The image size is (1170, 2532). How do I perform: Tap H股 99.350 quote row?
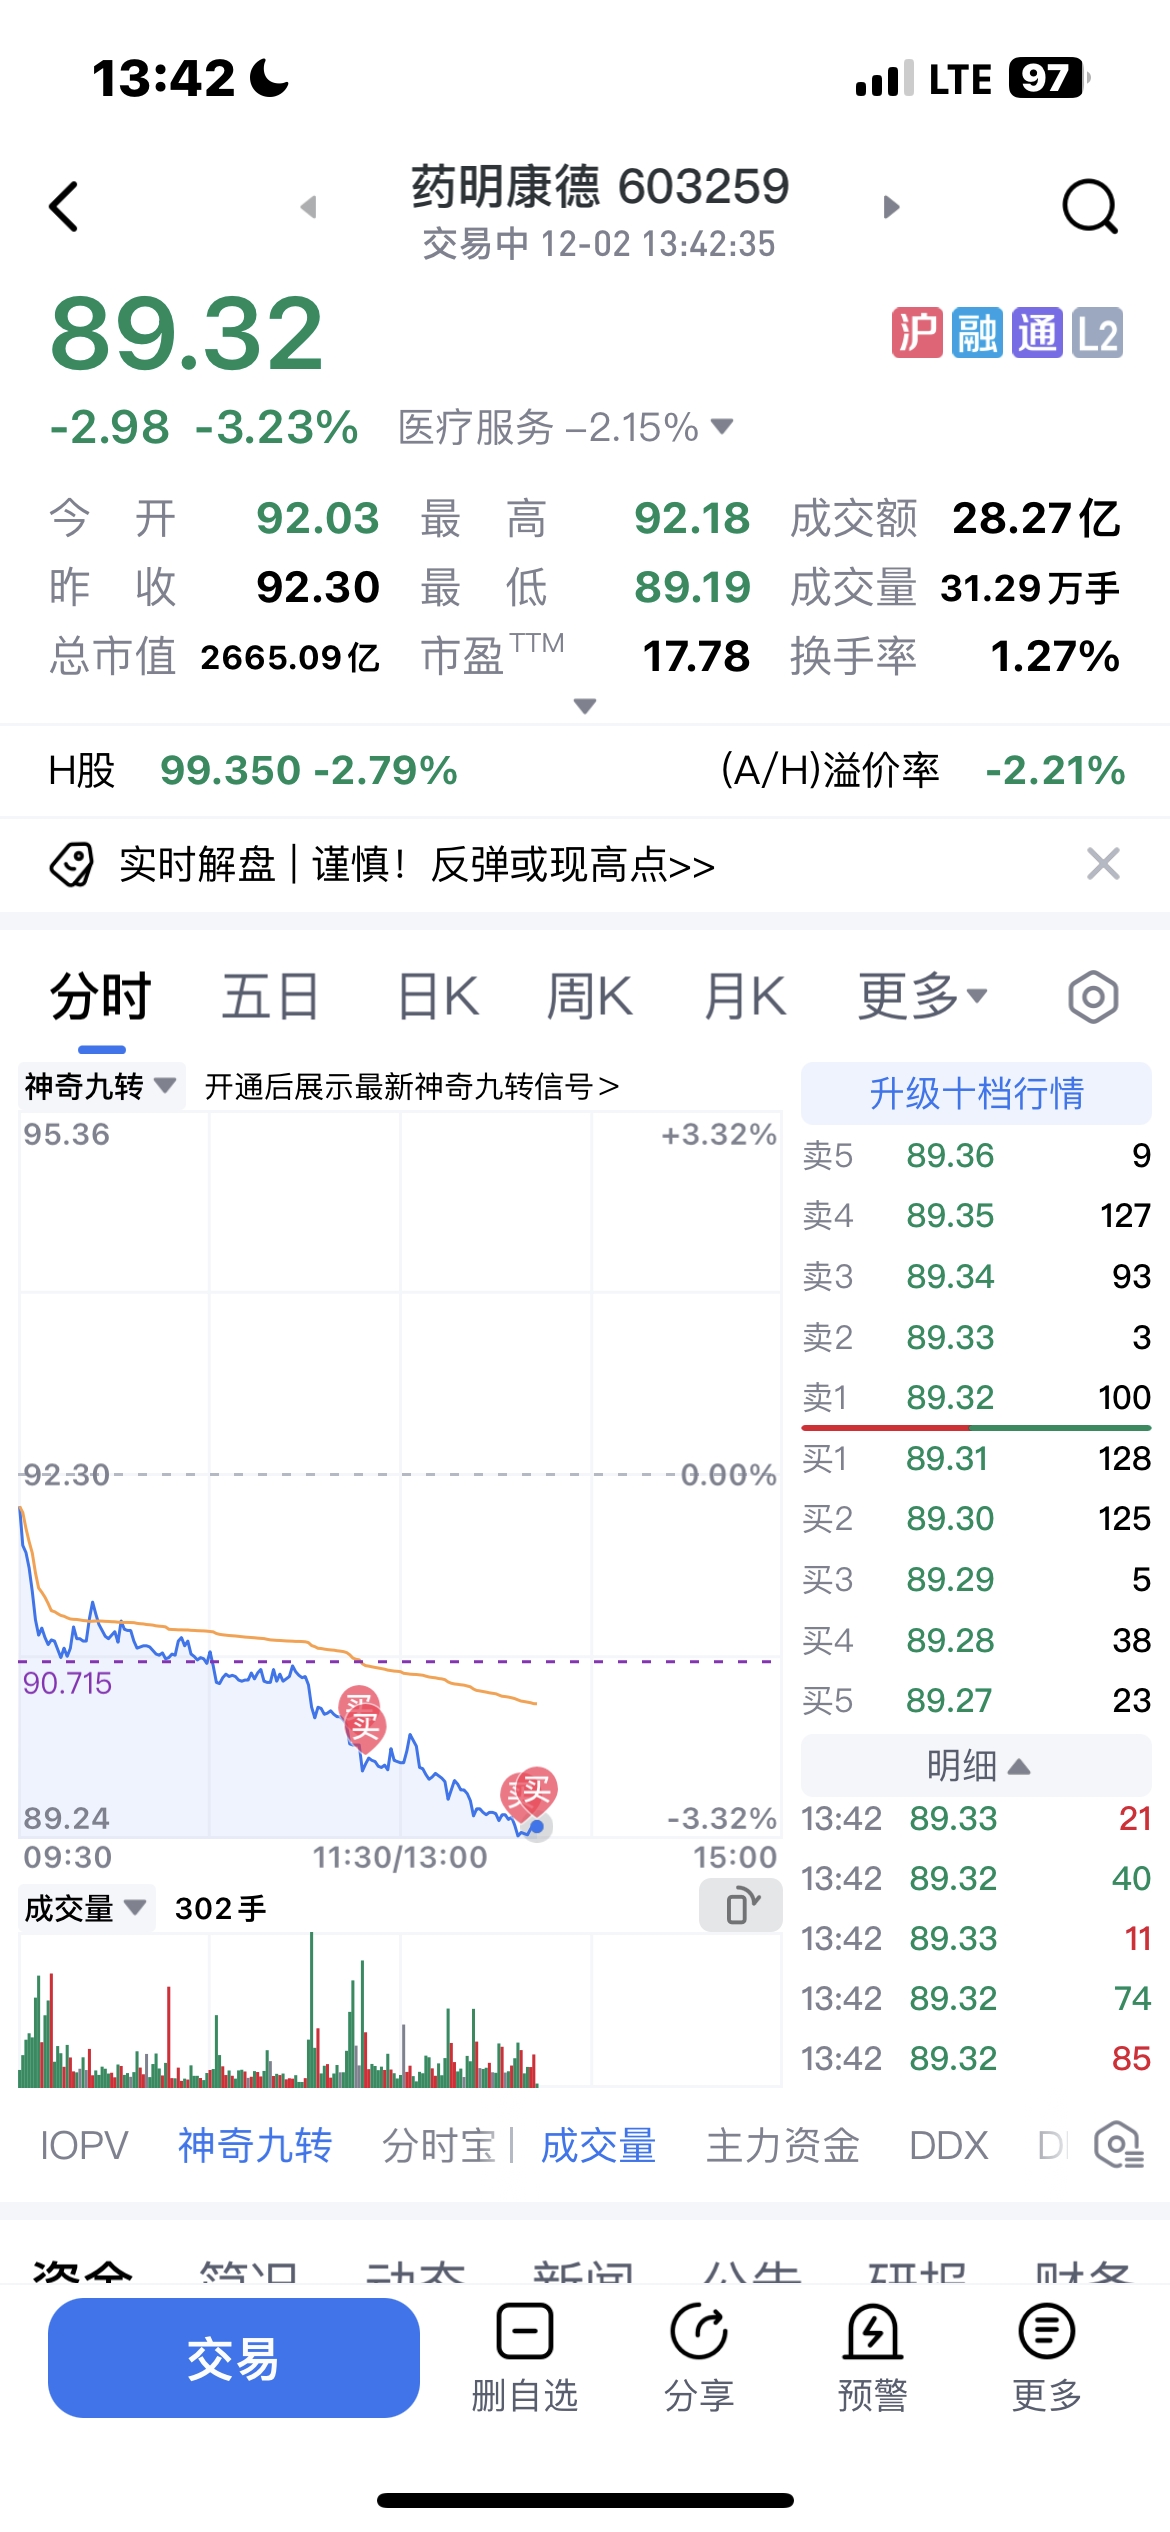(x=253, y=770)
